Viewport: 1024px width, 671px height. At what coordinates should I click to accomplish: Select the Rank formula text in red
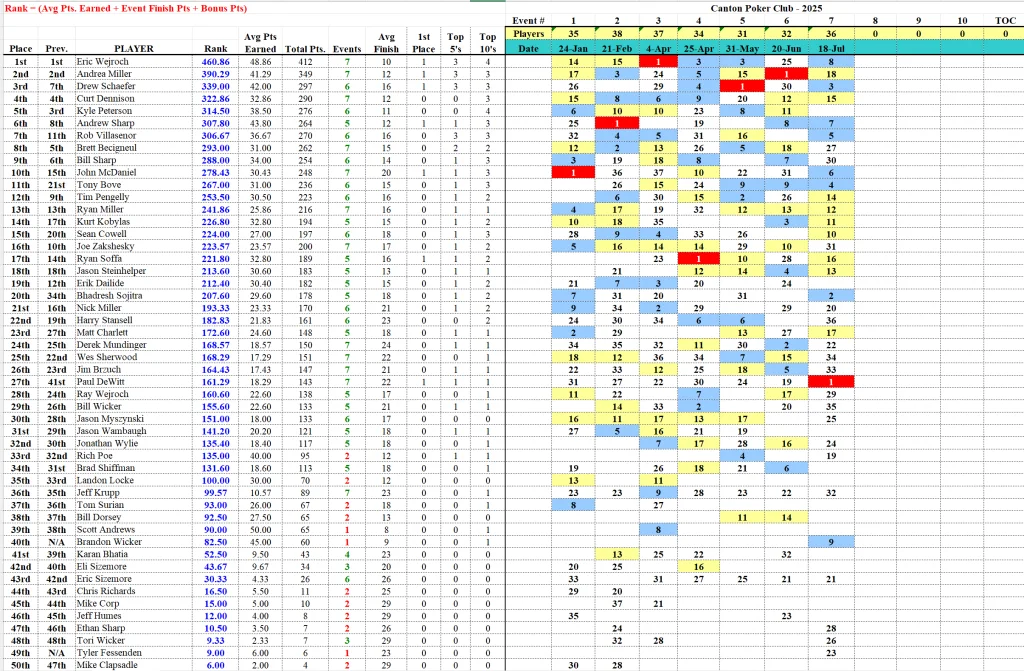126,8
